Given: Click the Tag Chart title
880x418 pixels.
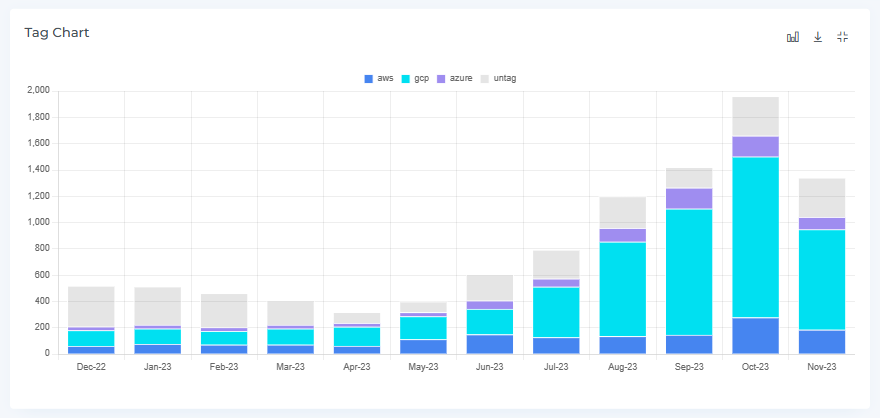Looking at the screenshot, I should coord(57,33).
